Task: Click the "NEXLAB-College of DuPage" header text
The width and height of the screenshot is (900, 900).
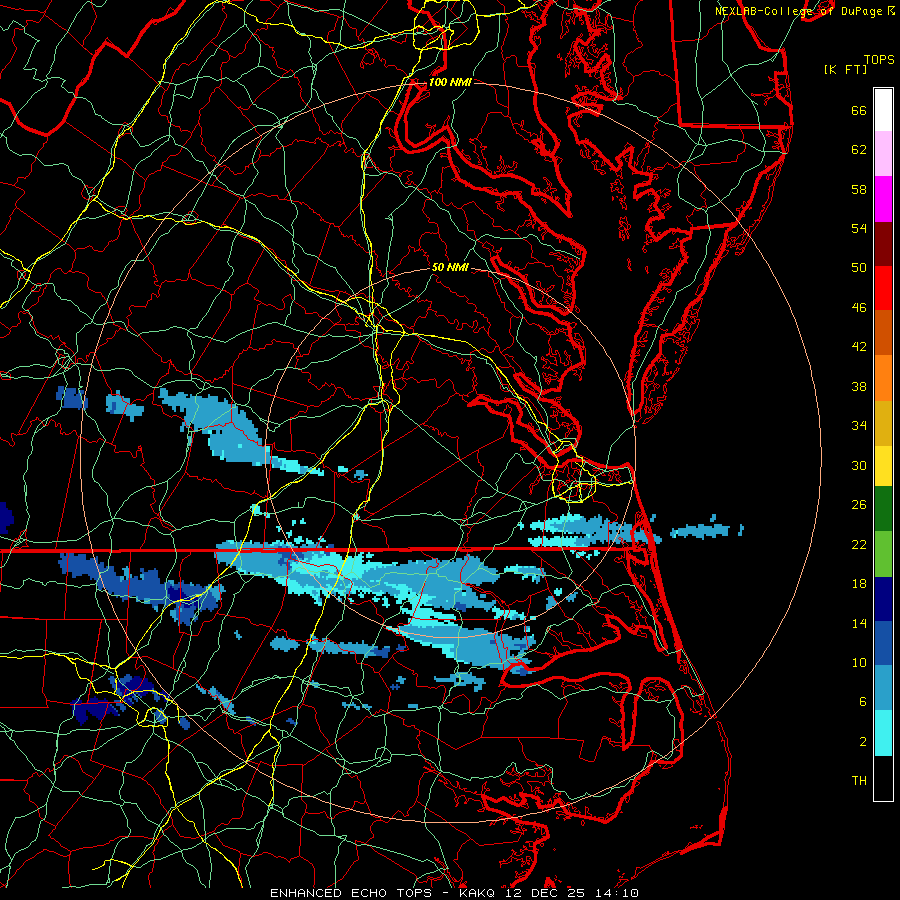Action: 798,11
